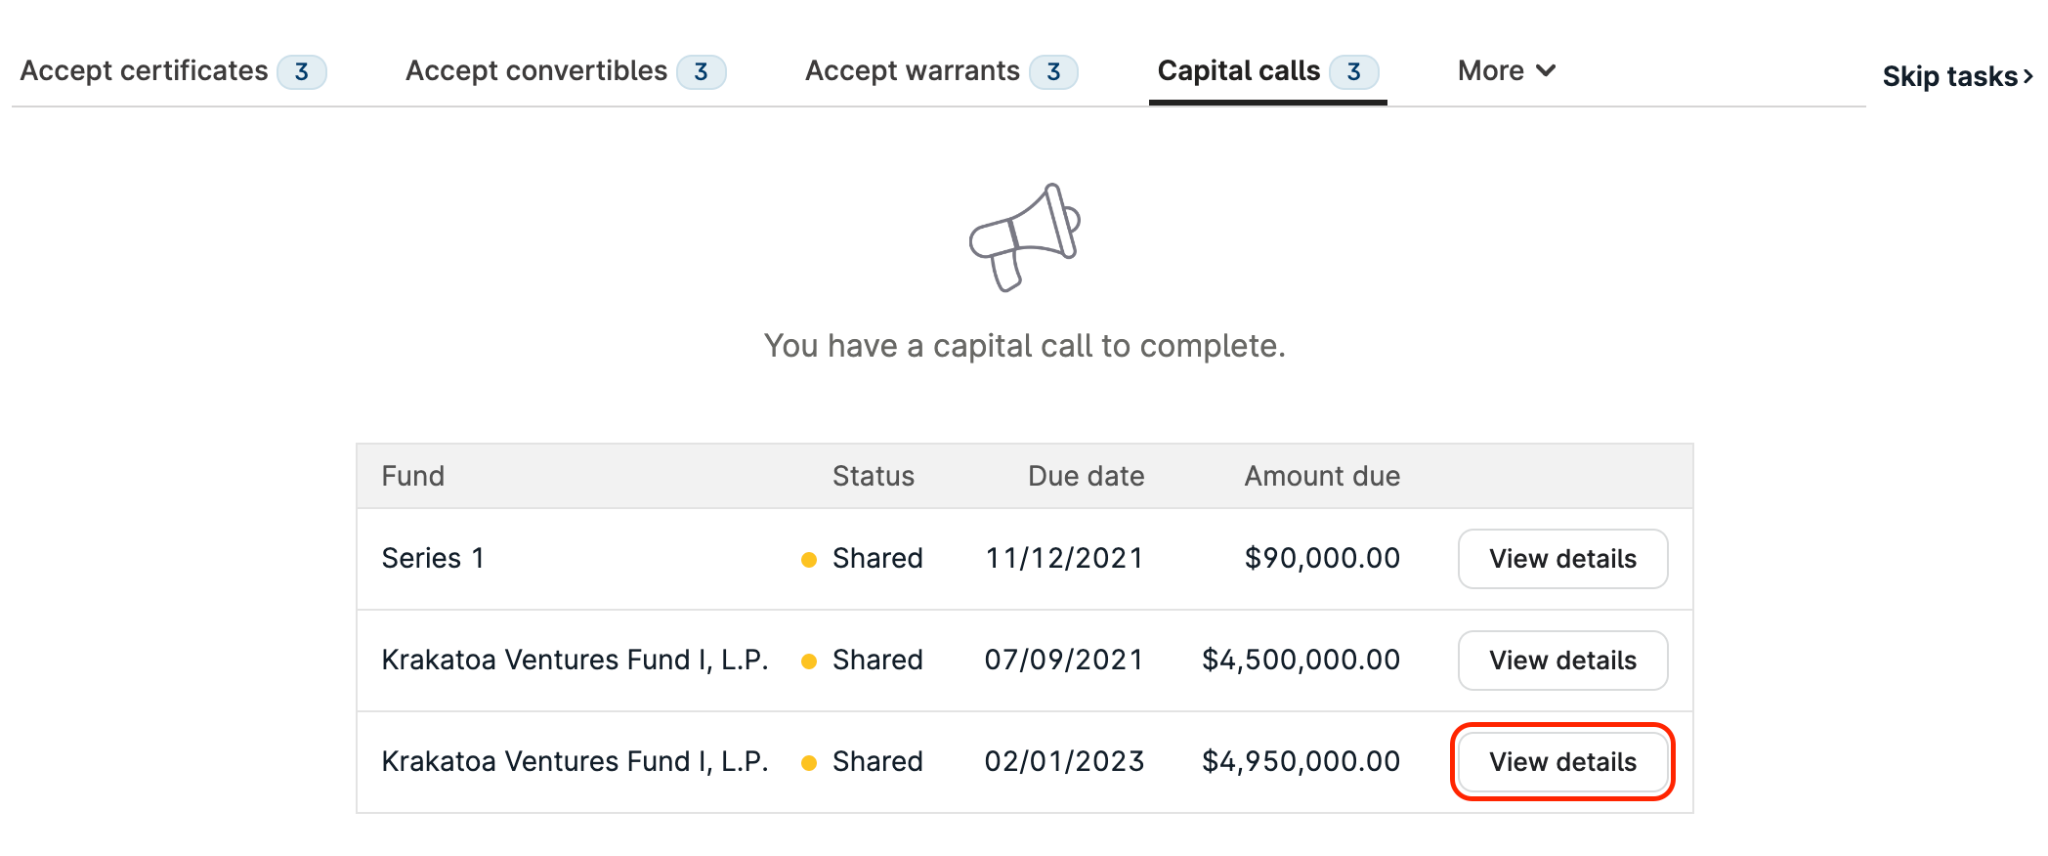Click the megaphone illustration icon

pyautogui.click(x=1022, y=237)
